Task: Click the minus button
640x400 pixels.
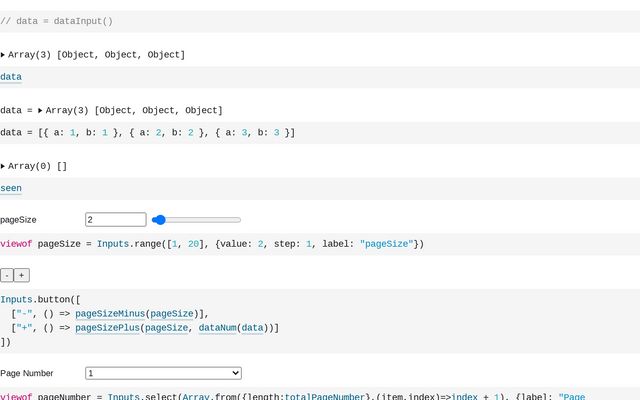Action: click(6, 275)
